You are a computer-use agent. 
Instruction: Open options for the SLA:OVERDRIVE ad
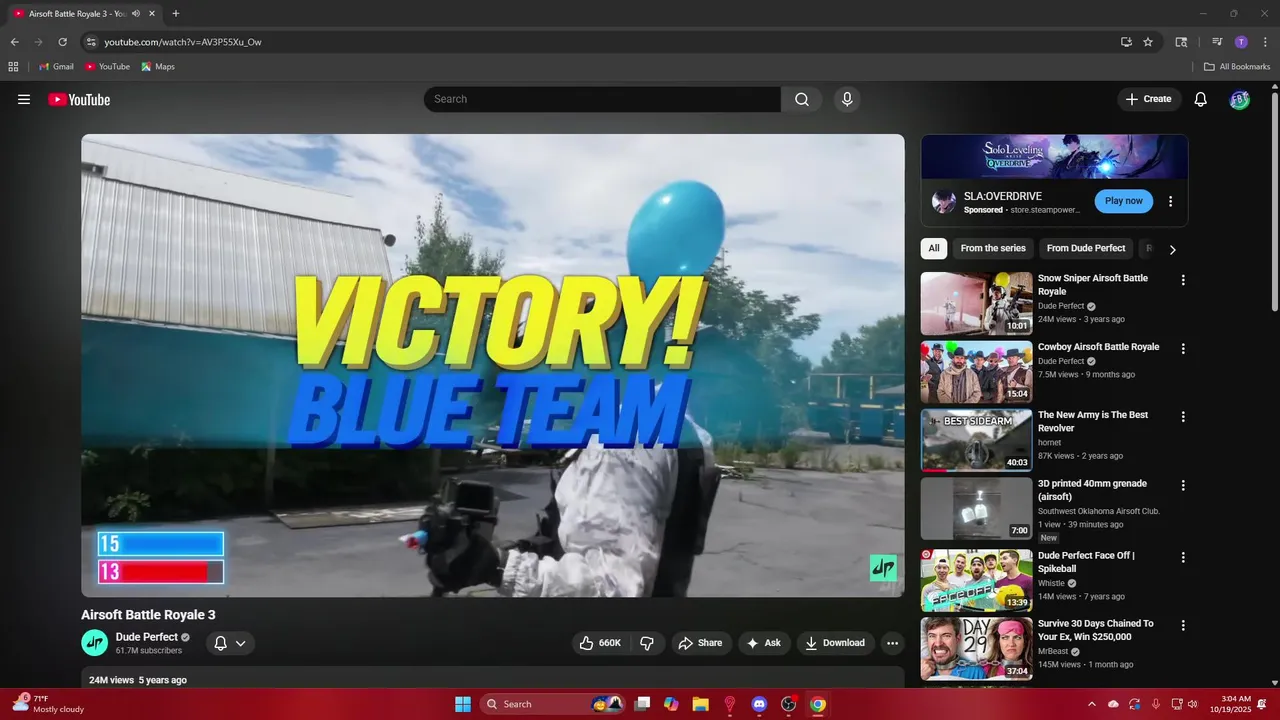[1171, 201]
